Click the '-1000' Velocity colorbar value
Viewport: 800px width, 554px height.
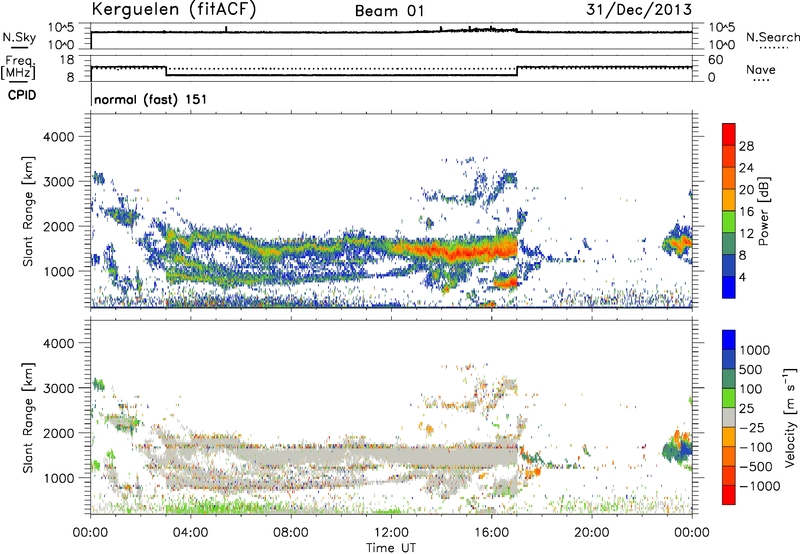point(760,486)
